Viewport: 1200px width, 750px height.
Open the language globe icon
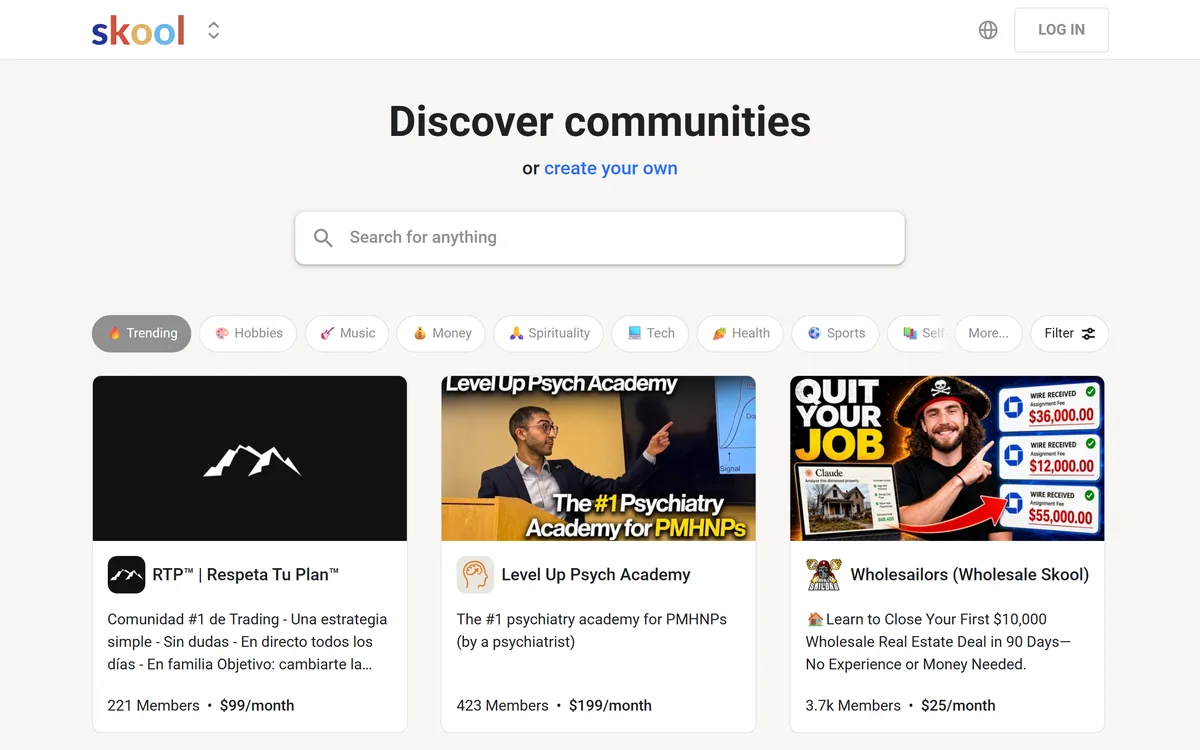point(988,30)
